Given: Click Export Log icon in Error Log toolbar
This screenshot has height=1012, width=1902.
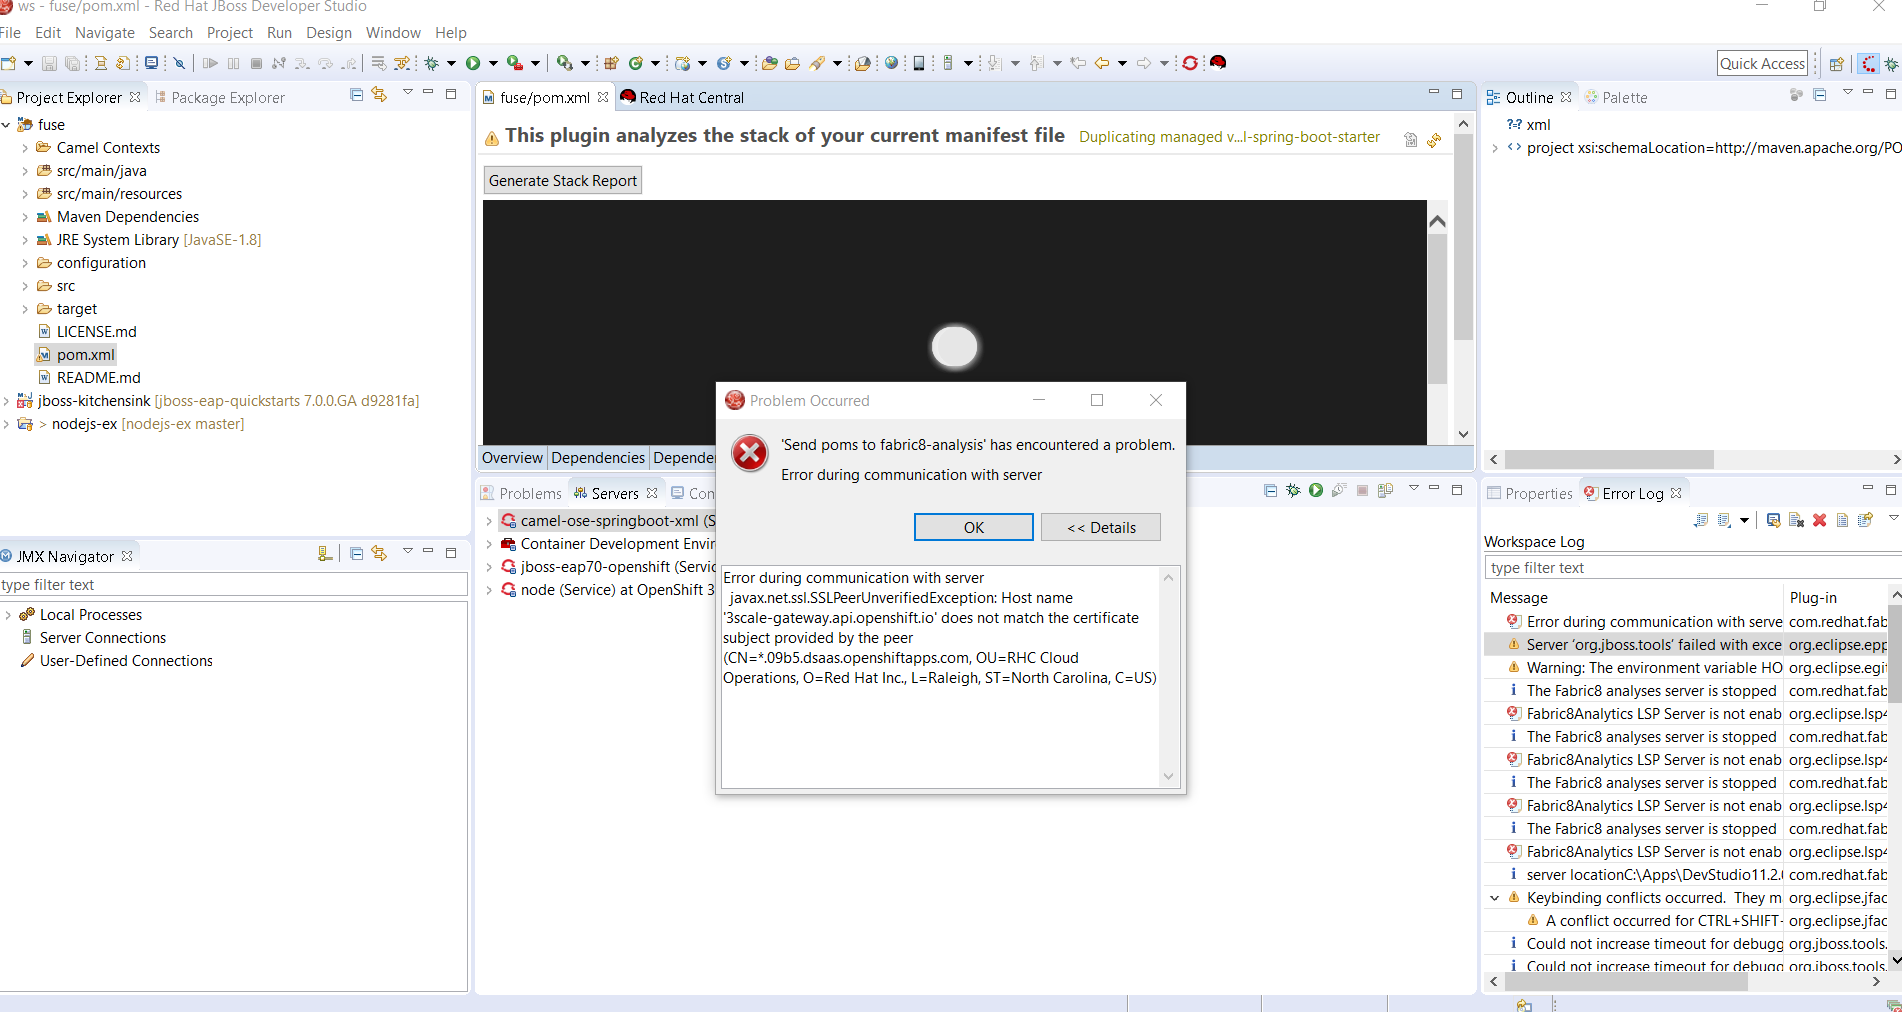Looking at the screenshot, I should [1701, 520].
